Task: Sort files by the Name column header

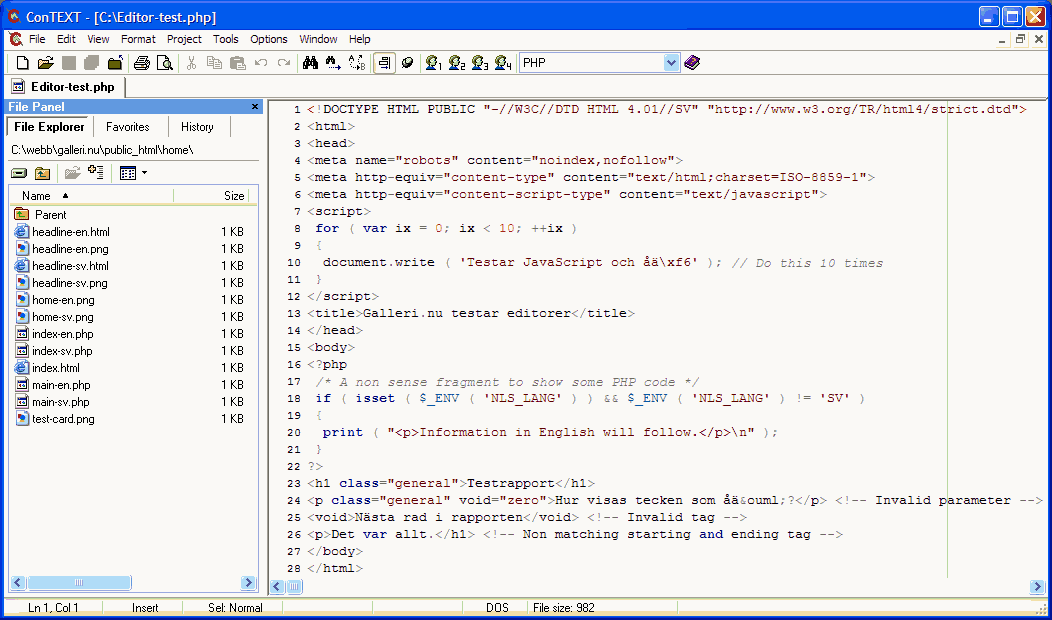Action: click(92, 196)
